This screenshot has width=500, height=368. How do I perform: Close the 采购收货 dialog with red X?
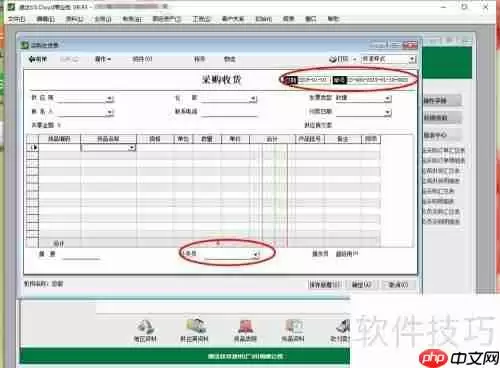point(410,44)
